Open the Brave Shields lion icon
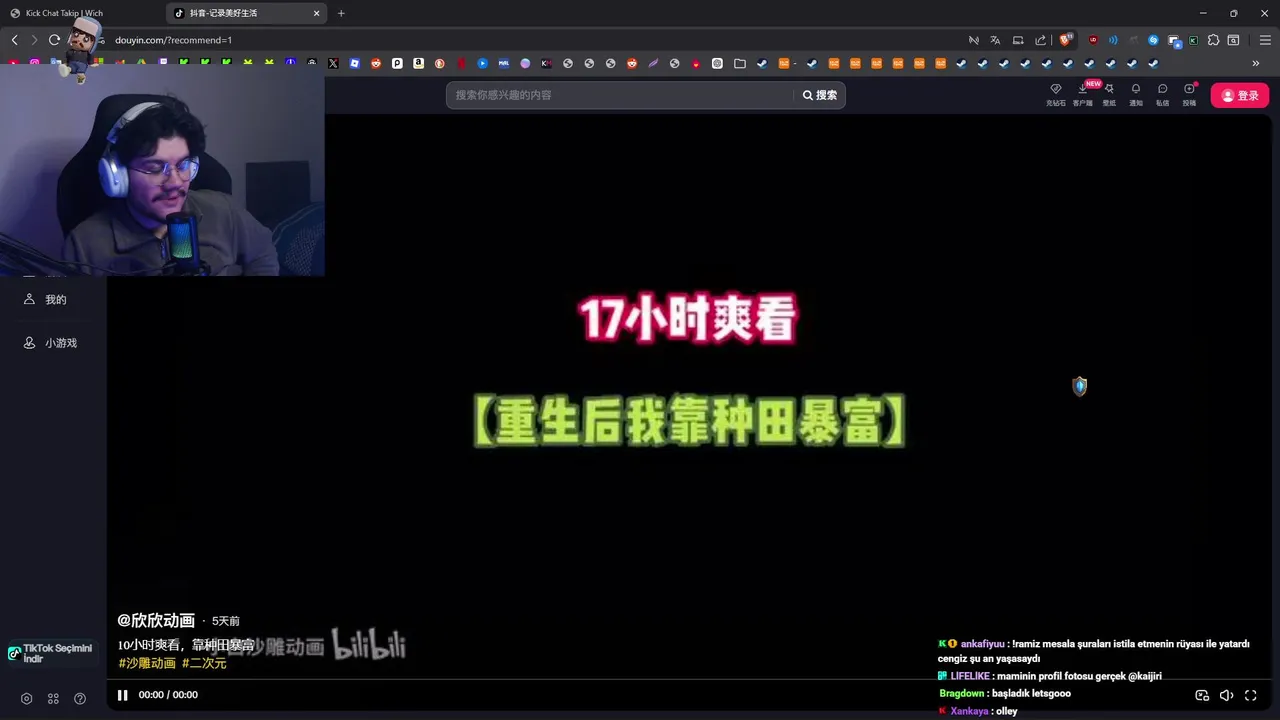 pos(1066,40)
